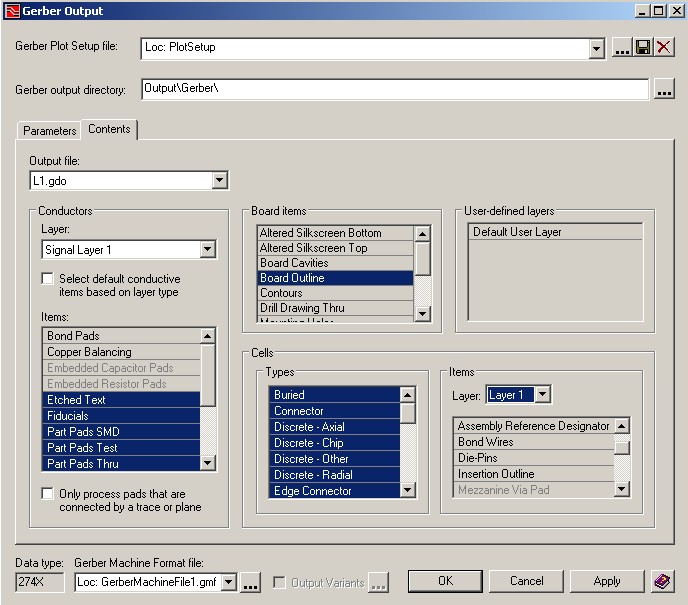Select Buried cell type
Viewport: 688px width, 605px height.
click(x=334, y=395)
